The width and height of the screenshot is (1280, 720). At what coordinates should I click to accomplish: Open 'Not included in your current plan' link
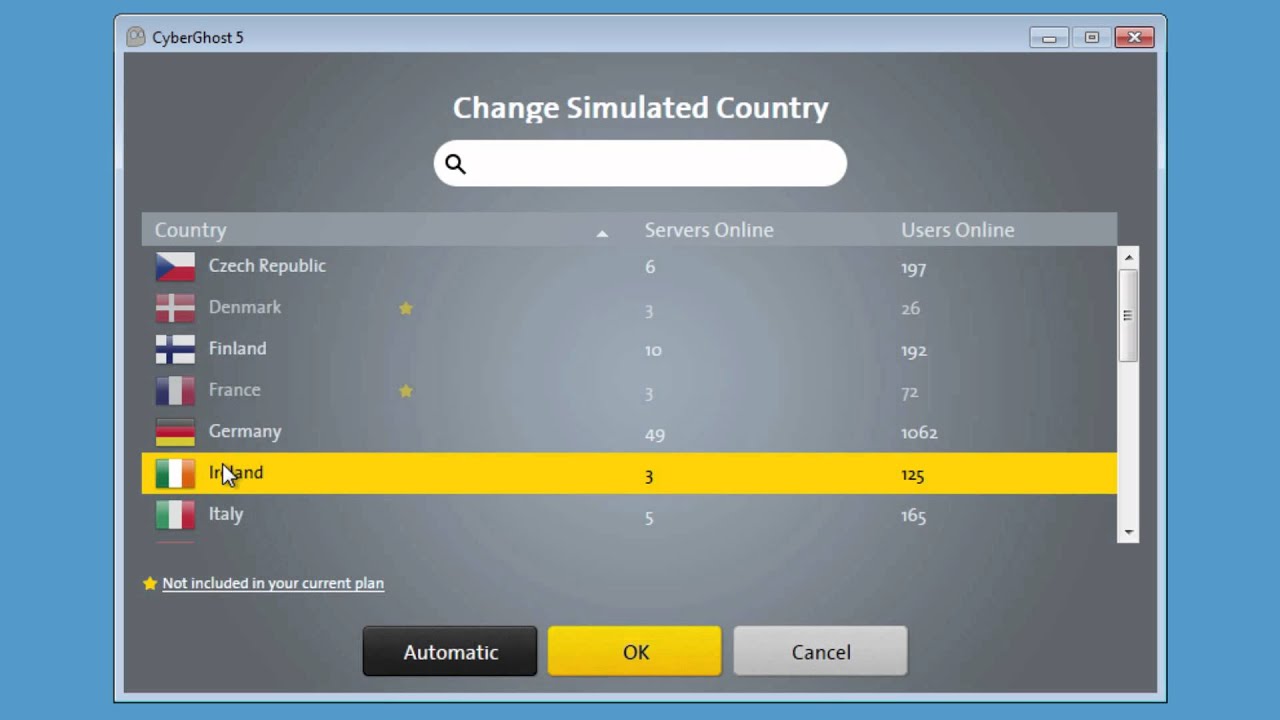point(273,583)
